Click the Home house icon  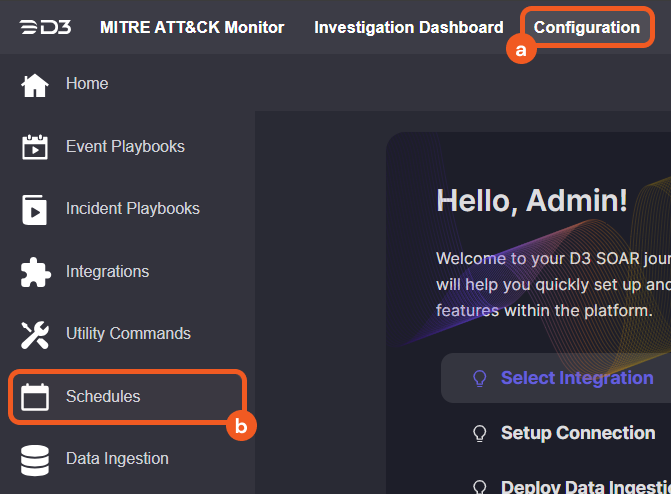(35, 85)
